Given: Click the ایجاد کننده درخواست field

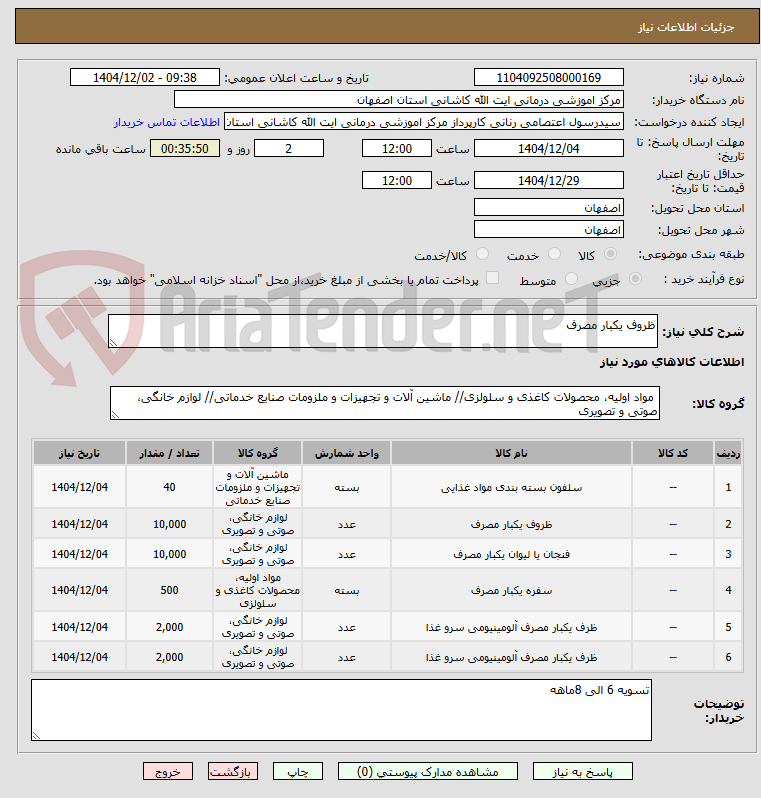Looking at the screenshot, I should [424, 122].
